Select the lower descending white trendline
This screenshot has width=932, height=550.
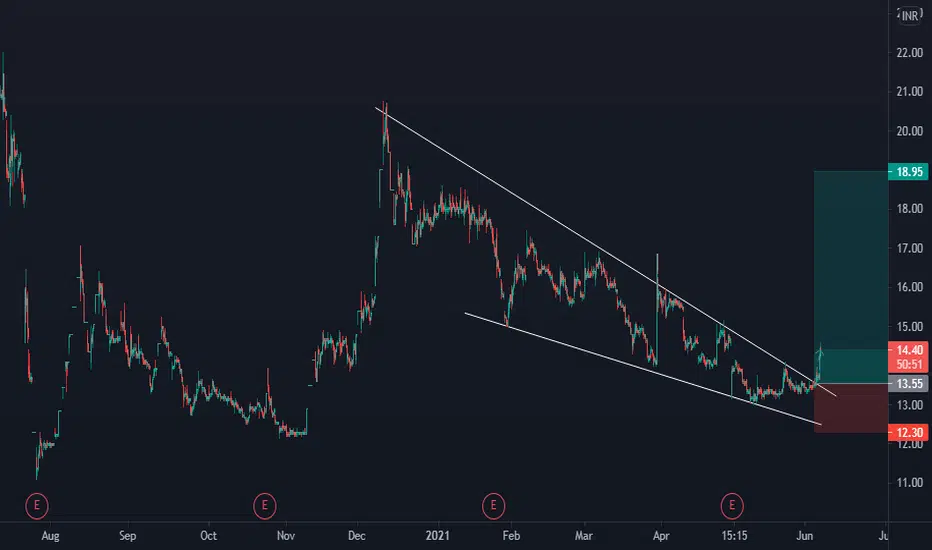tap(642, 368)
